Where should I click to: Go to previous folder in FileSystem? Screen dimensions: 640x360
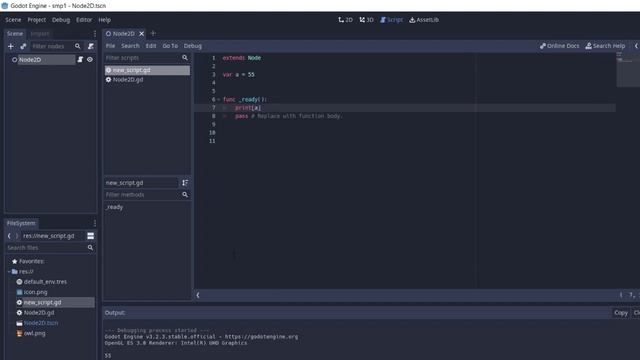click(x=9, y=236)
